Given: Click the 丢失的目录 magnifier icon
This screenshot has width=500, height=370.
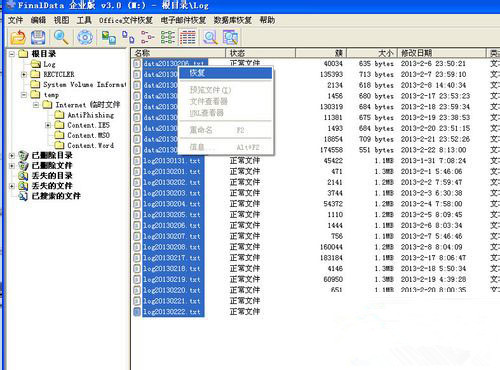Looking at the screenshot, I should point(23,176).
